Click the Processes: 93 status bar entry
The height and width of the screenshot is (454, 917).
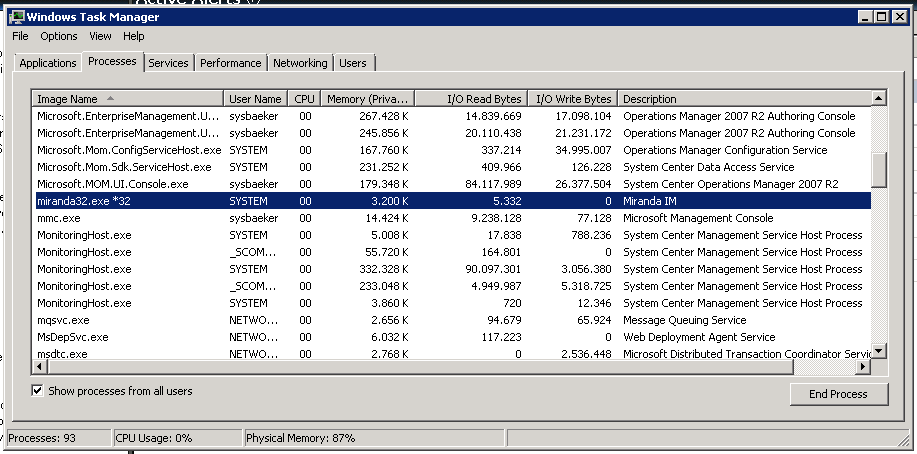click(x=58, y=438)
